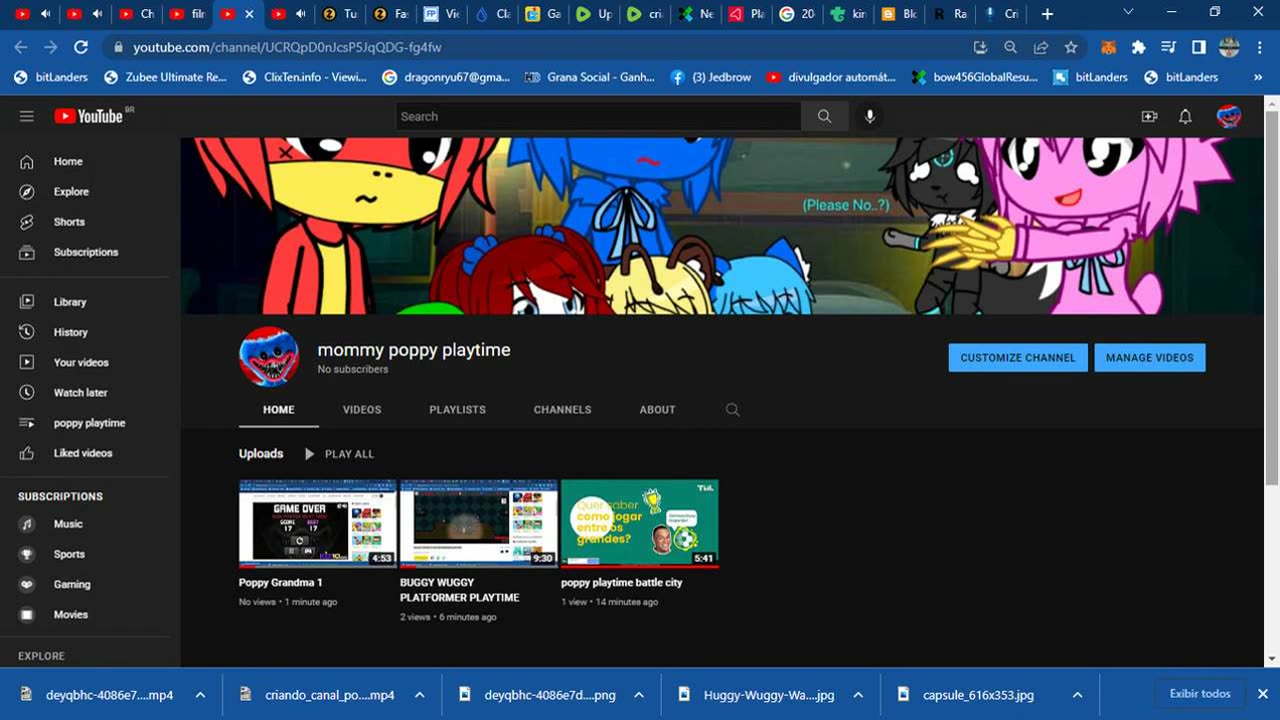The width and height of the screenshot is (1280, 720).
Task: Open a new browser tab
Action: tap(1047, 14)
